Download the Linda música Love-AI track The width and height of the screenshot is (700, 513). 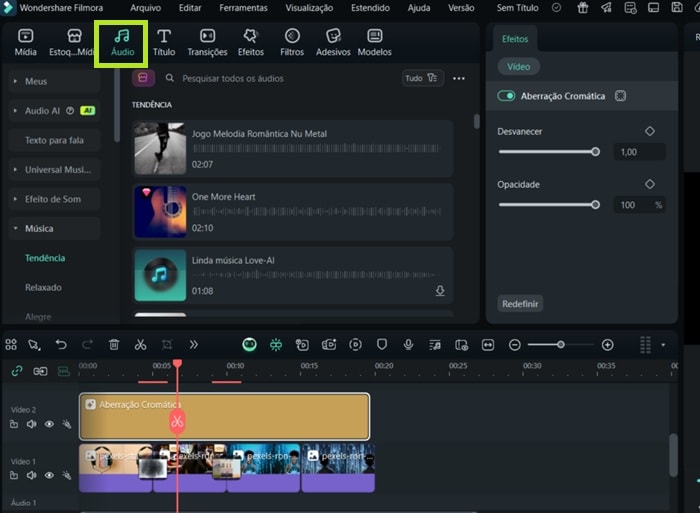click(x=440, y=291)
